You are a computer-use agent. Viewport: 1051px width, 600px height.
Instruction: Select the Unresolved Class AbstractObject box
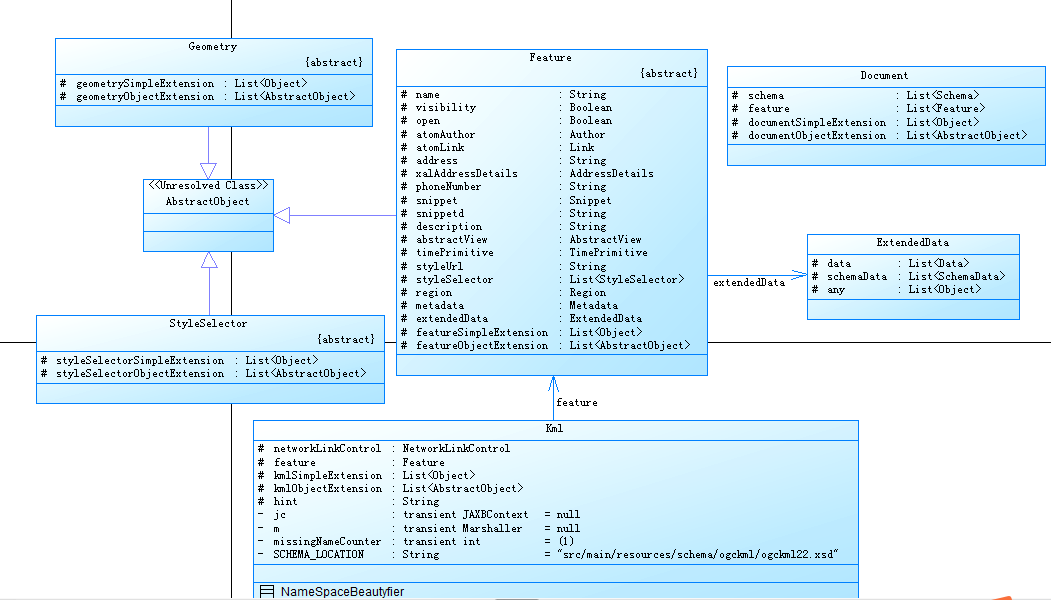click(x=208, y=215)
